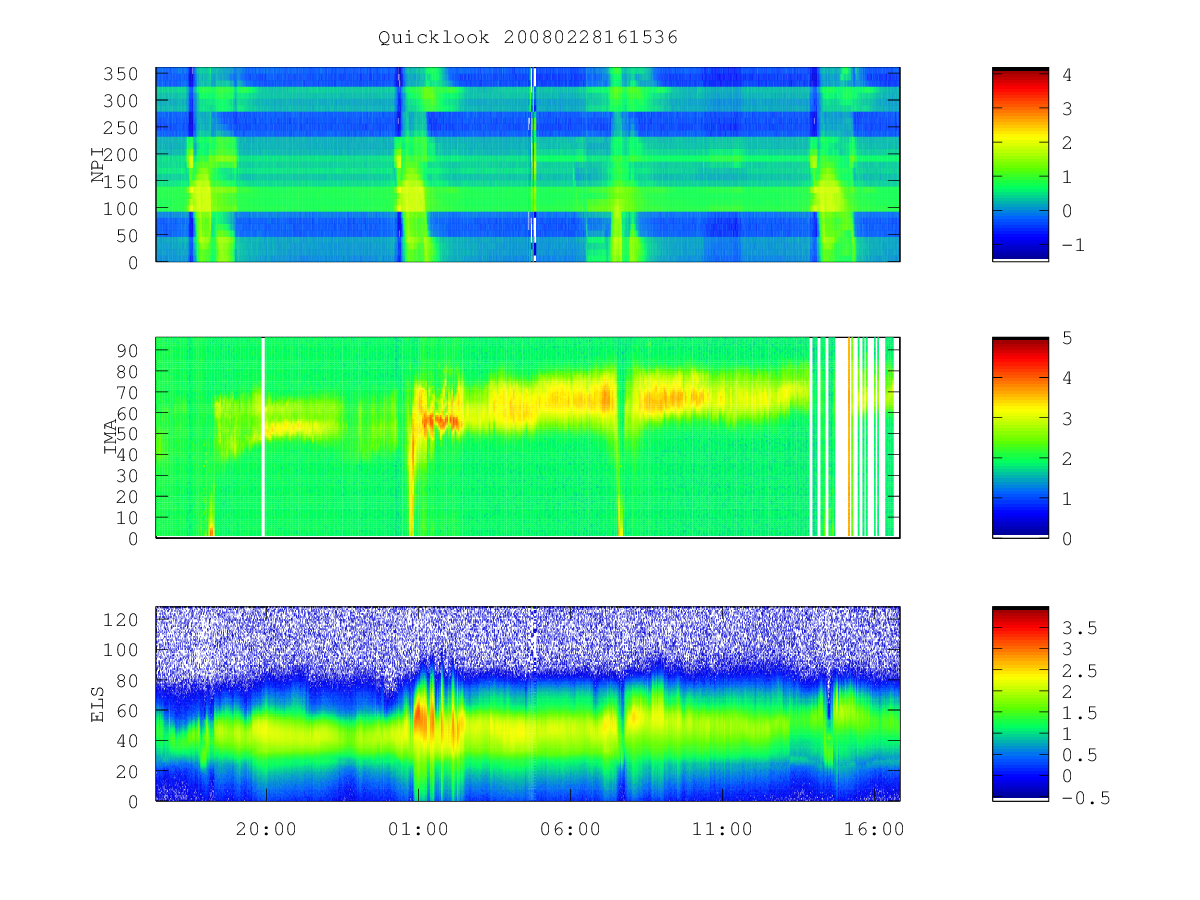
Task: Click the 4 label on NPI colorbar
Action: [x=1066, y=74]
